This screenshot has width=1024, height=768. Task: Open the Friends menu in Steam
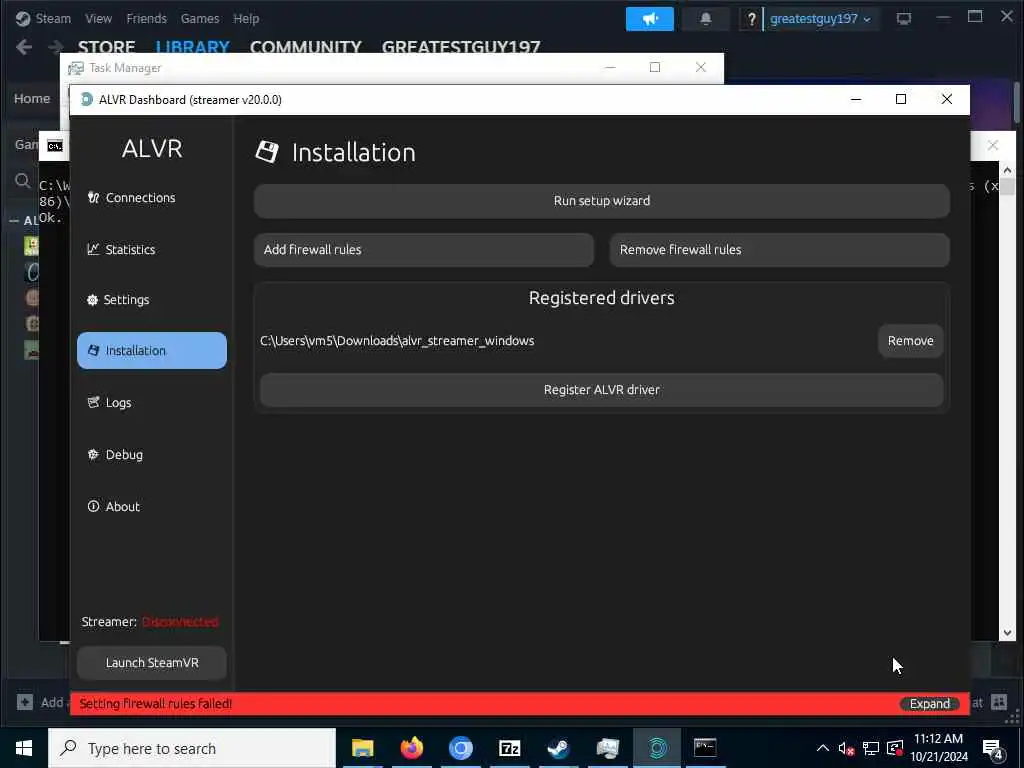(146, 18)
